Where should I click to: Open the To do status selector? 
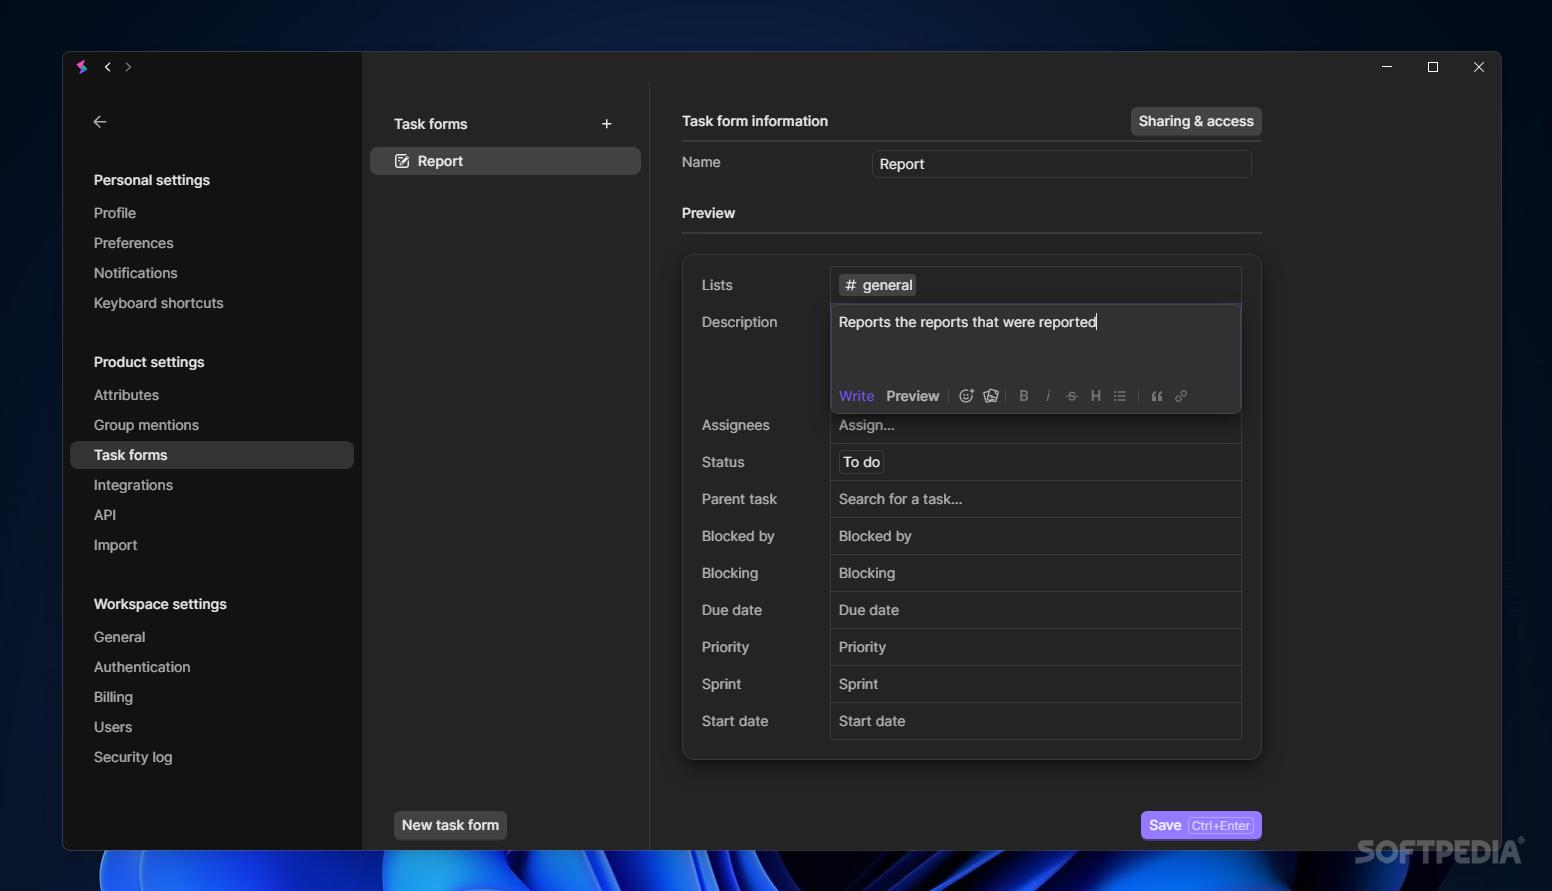(862, 462)
